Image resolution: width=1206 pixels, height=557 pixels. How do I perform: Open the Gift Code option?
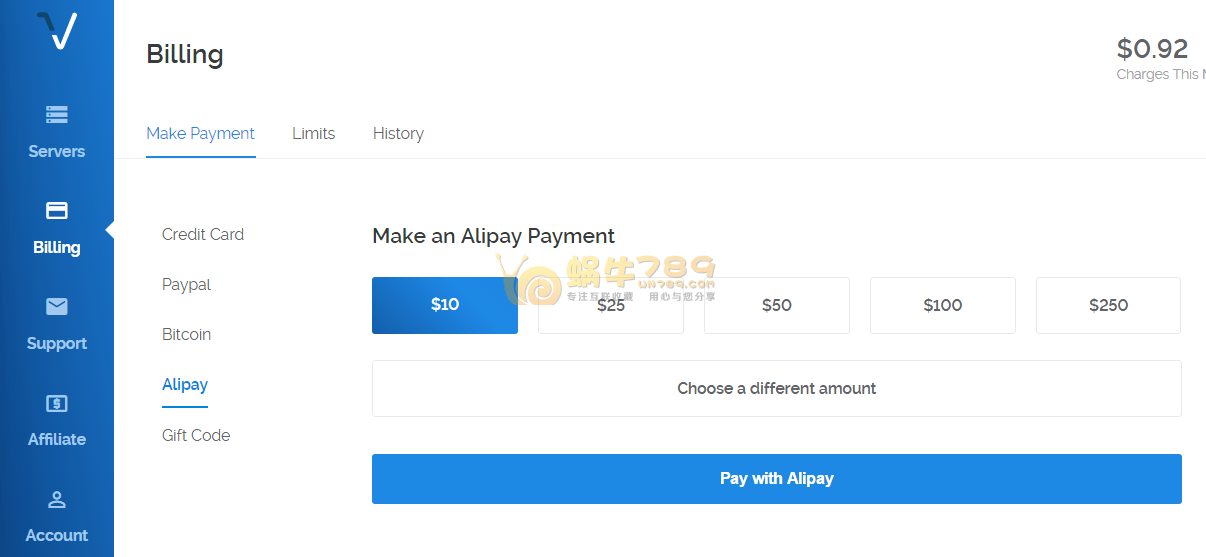(x=196, y=435)
